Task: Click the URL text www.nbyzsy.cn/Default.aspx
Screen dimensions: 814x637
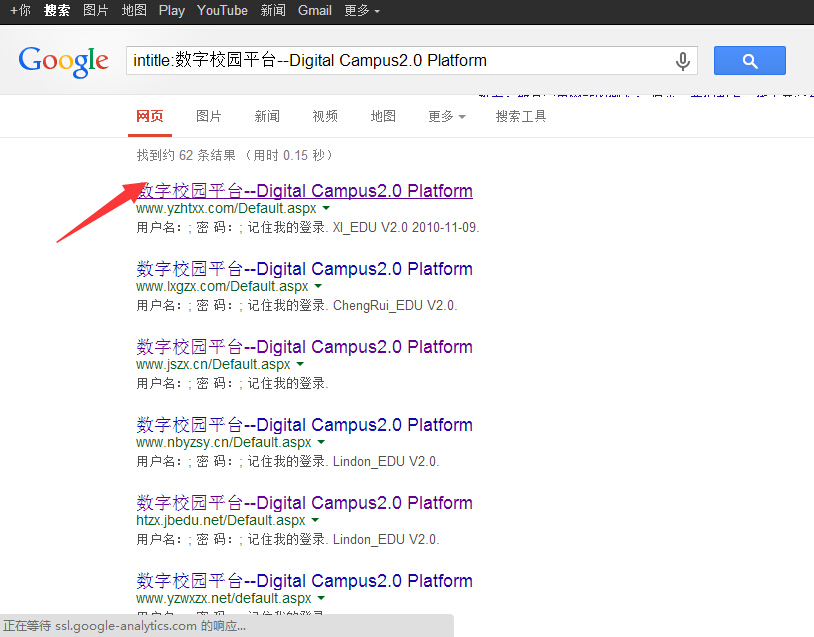Action: [x=224, y=442]
